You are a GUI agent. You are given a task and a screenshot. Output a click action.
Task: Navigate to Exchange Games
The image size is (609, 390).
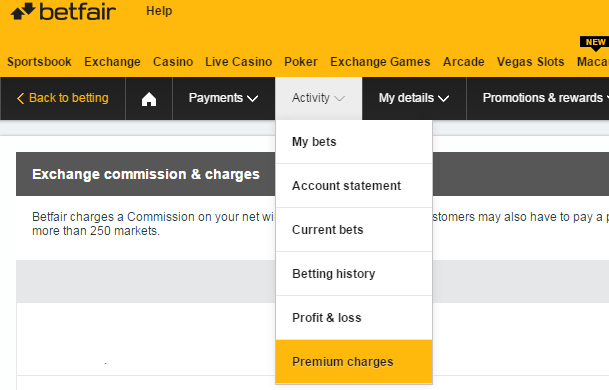pos(380,62)
